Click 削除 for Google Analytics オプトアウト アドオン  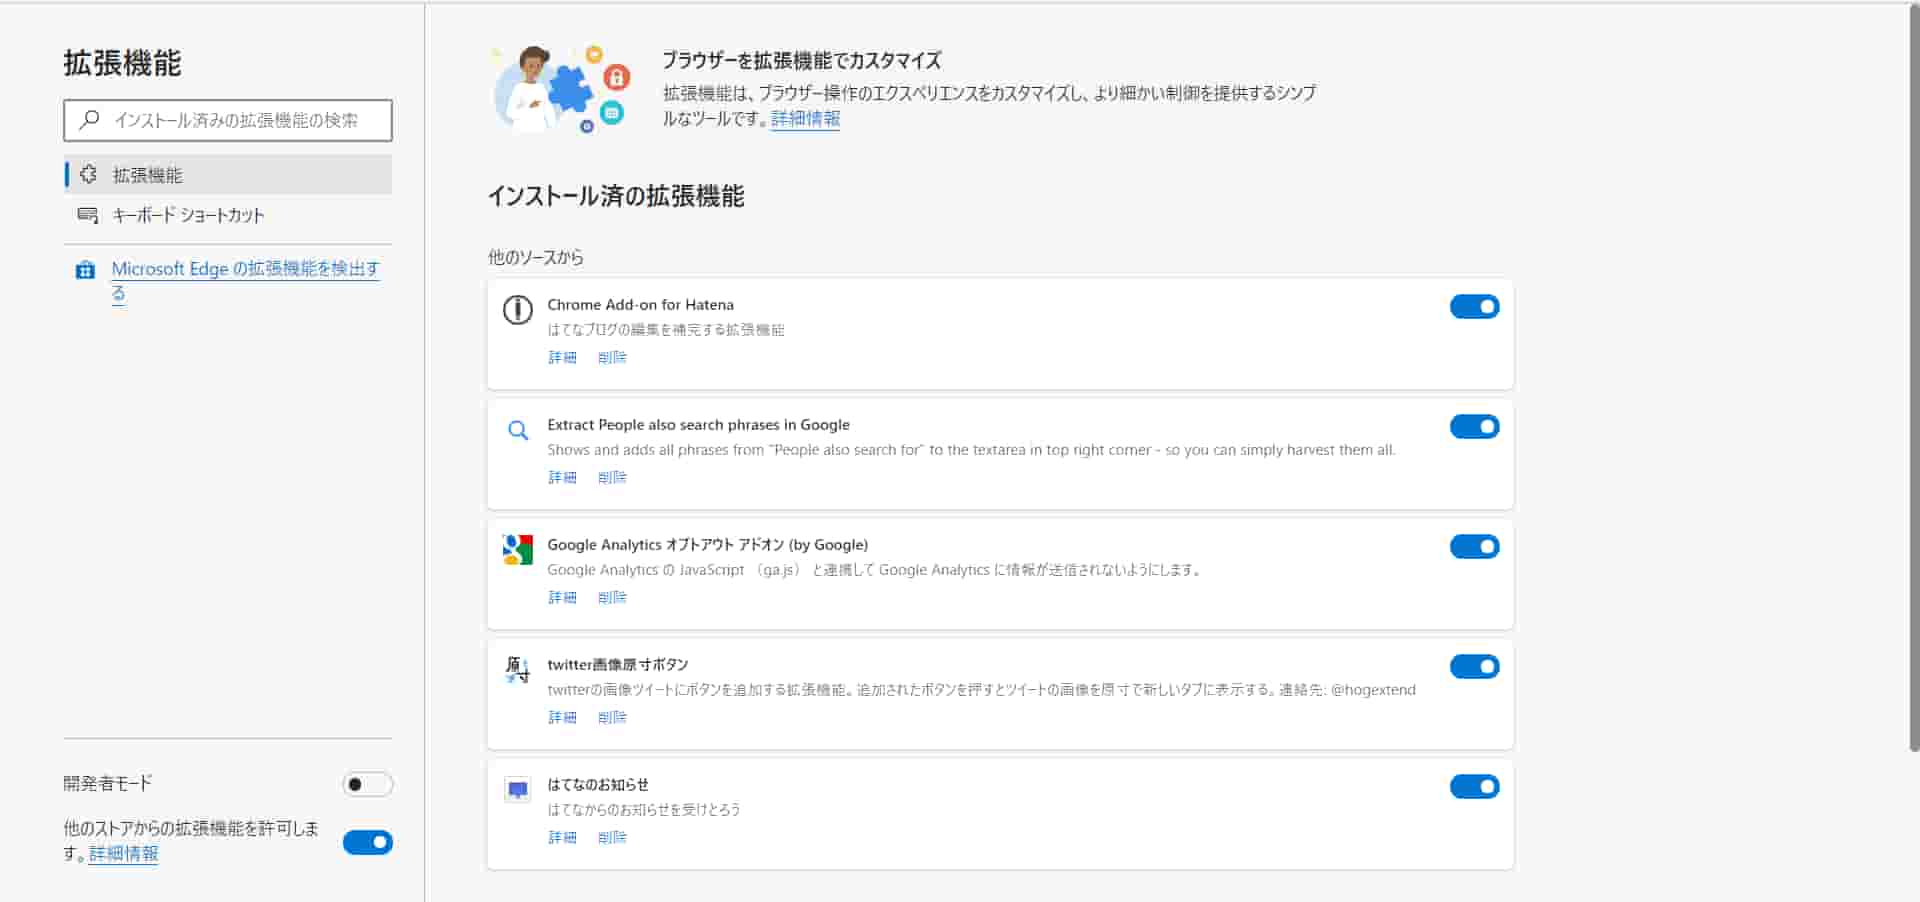[612, 597]
